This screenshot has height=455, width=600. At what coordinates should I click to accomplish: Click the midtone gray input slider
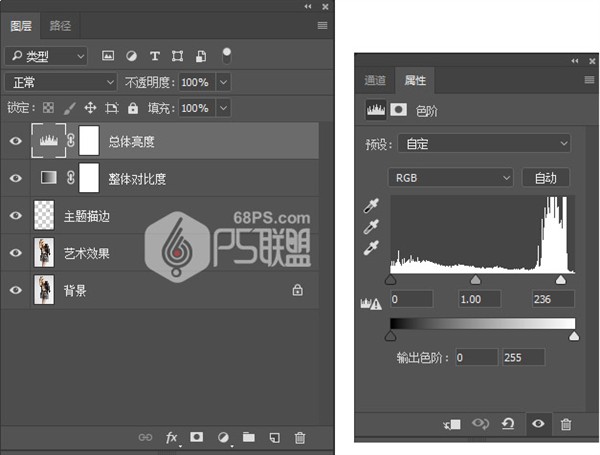pyautogui.click(x=475, y=281)
